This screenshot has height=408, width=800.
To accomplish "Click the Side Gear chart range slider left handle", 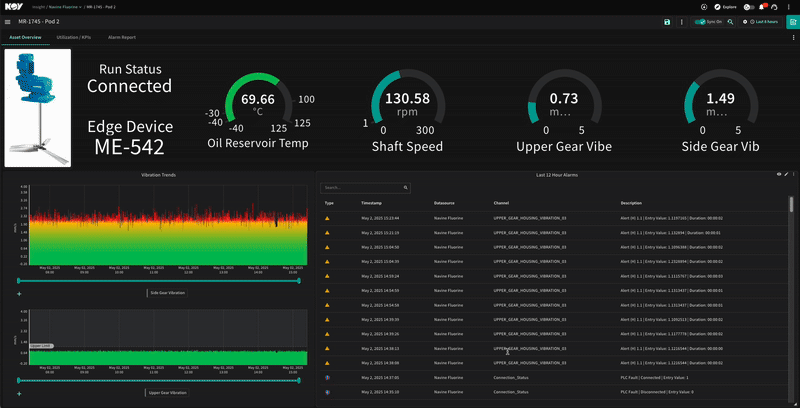I will 19,280.
